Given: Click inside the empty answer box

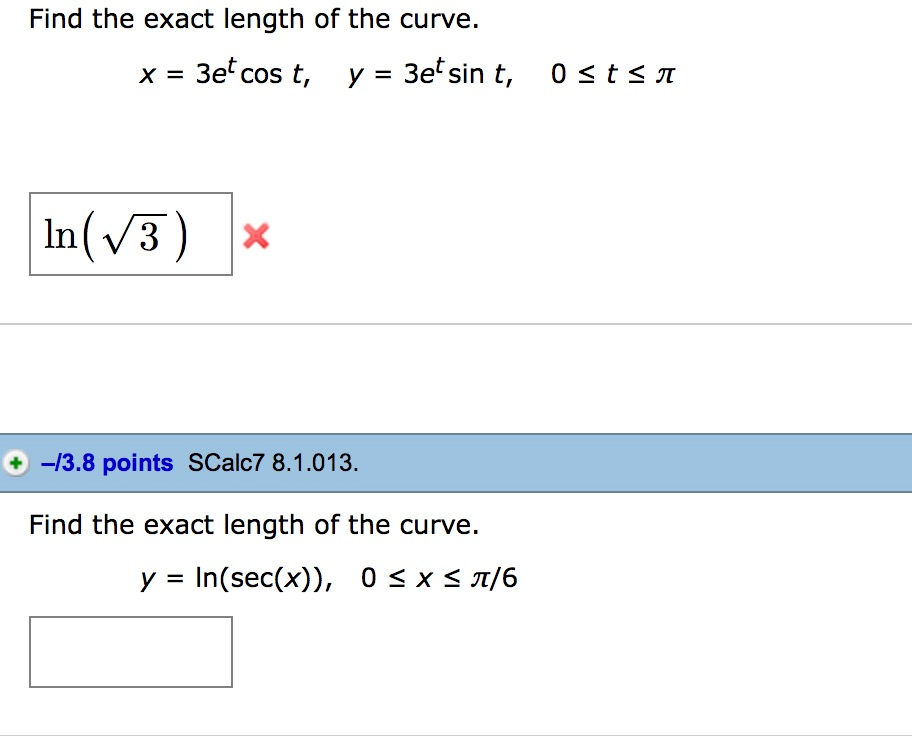Looking at the screenshot, I should click(130, 651).
